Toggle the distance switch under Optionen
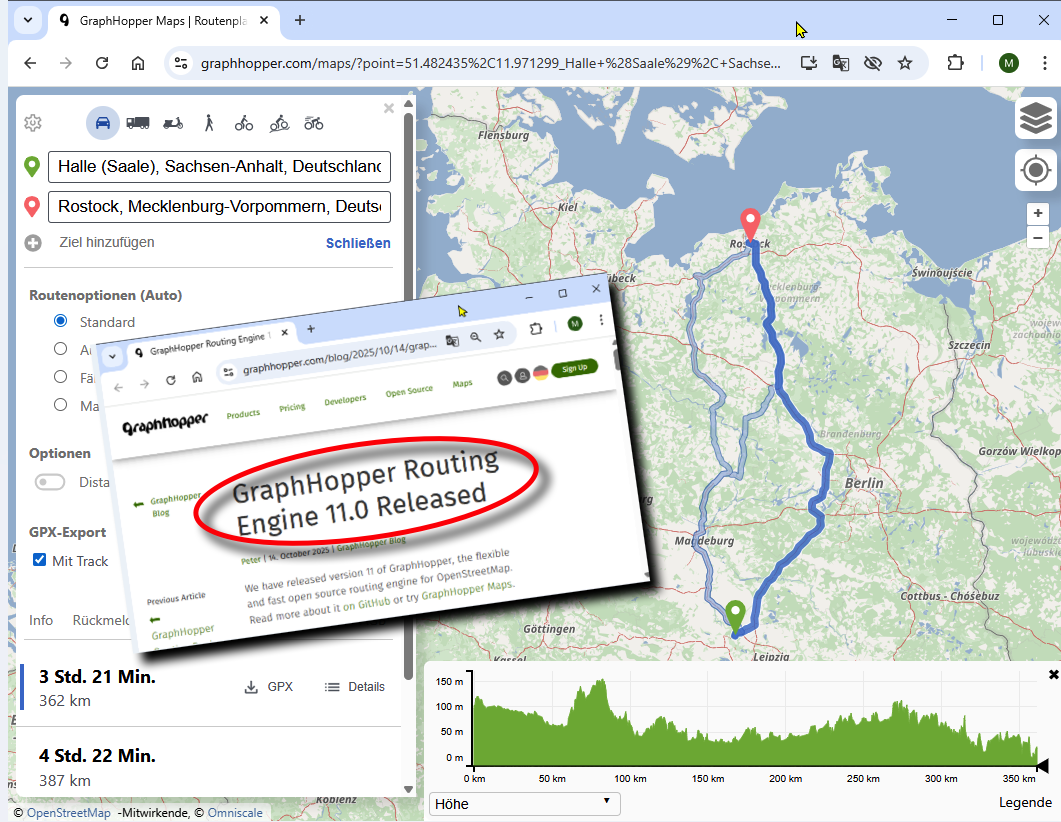The image size is (1061, 822). tap(50, 482)
